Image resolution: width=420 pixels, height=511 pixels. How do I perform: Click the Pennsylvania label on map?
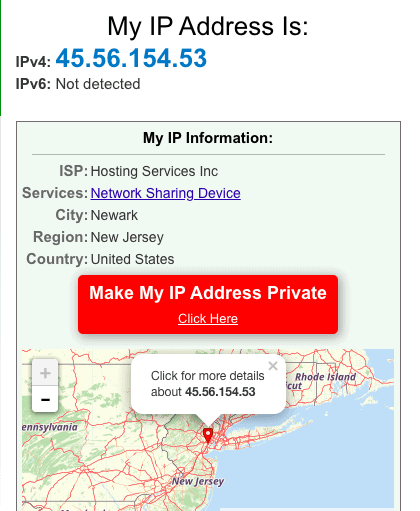click(x=50, y=427)
